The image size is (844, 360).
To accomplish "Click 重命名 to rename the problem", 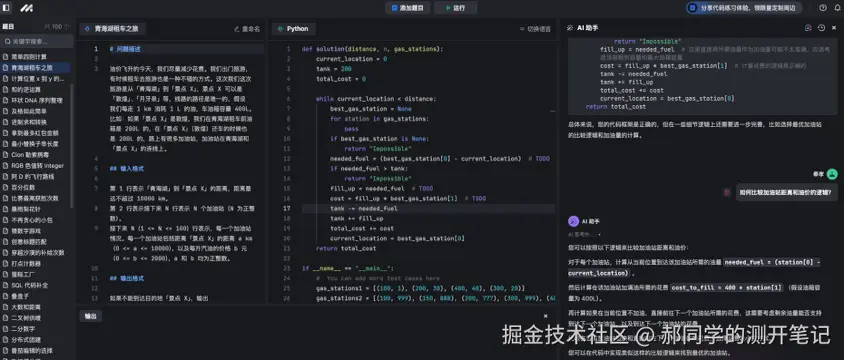I will (247, 29).
